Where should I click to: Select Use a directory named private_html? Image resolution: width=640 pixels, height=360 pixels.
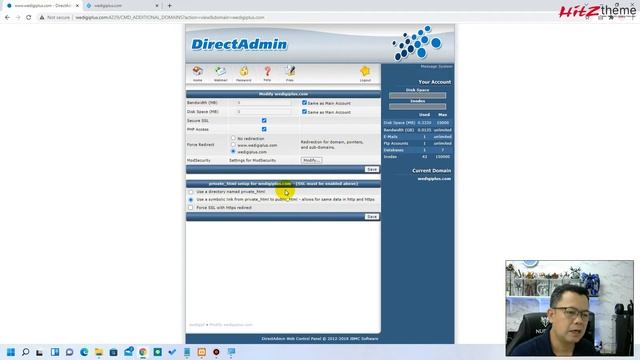tap(191, 191)
